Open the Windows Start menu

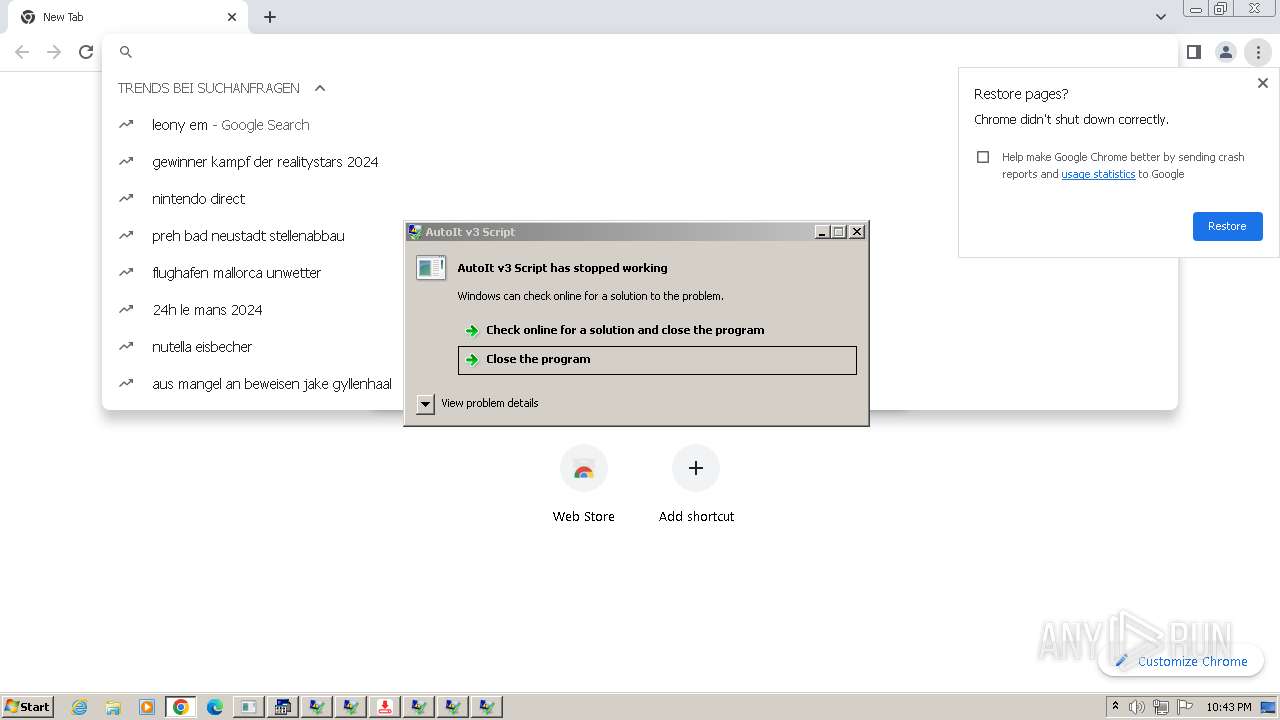tap(28, 707)
